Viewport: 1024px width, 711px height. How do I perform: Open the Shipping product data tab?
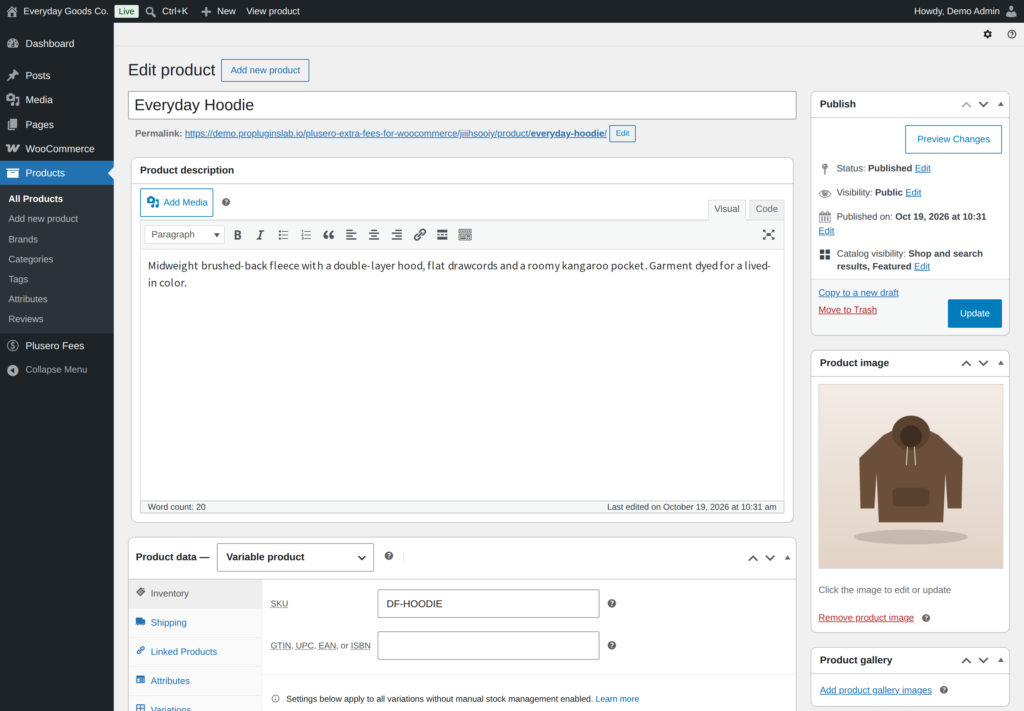click(195, 622)
